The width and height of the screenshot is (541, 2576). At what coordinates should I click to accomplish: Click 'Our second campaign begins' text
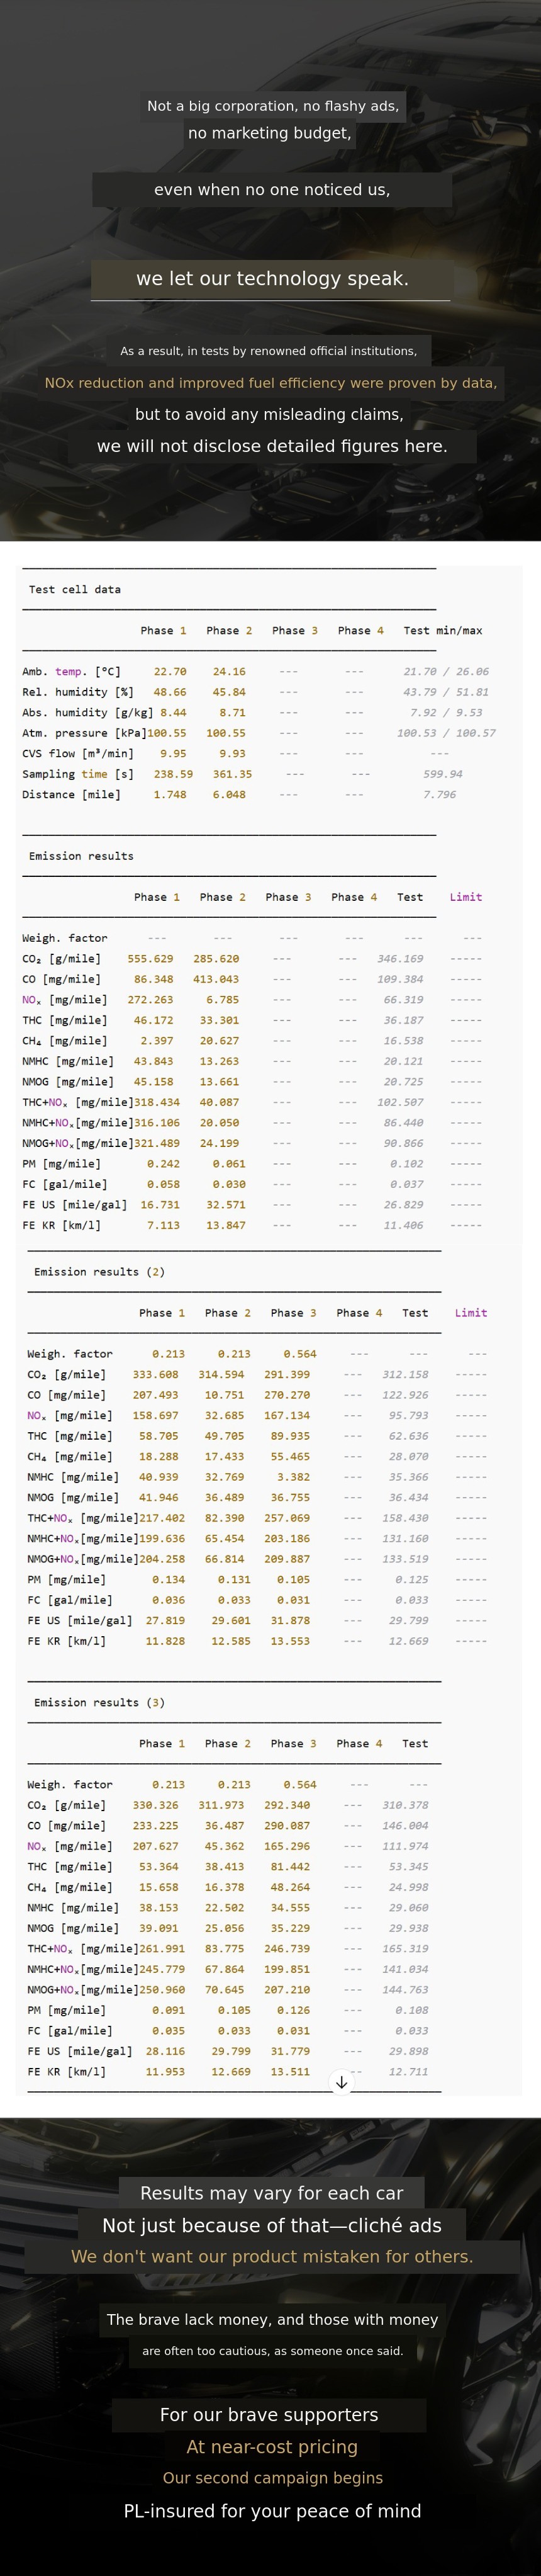click(272, 2478)
